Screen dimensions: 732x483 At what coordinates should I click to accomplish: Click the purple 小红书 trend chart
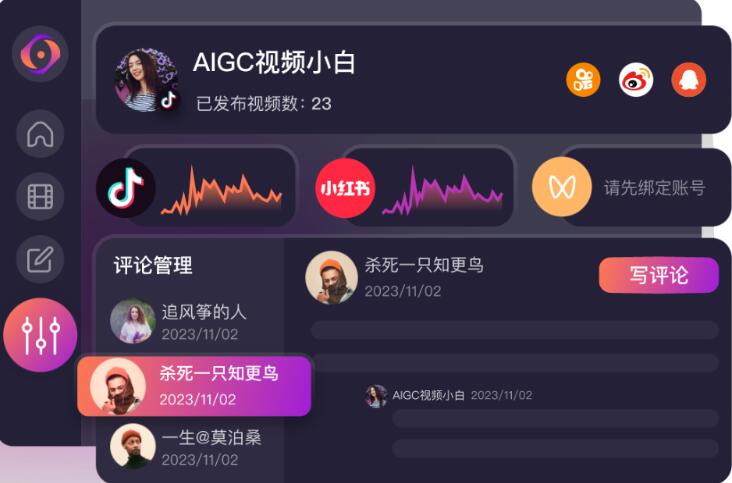coord(443,190)
